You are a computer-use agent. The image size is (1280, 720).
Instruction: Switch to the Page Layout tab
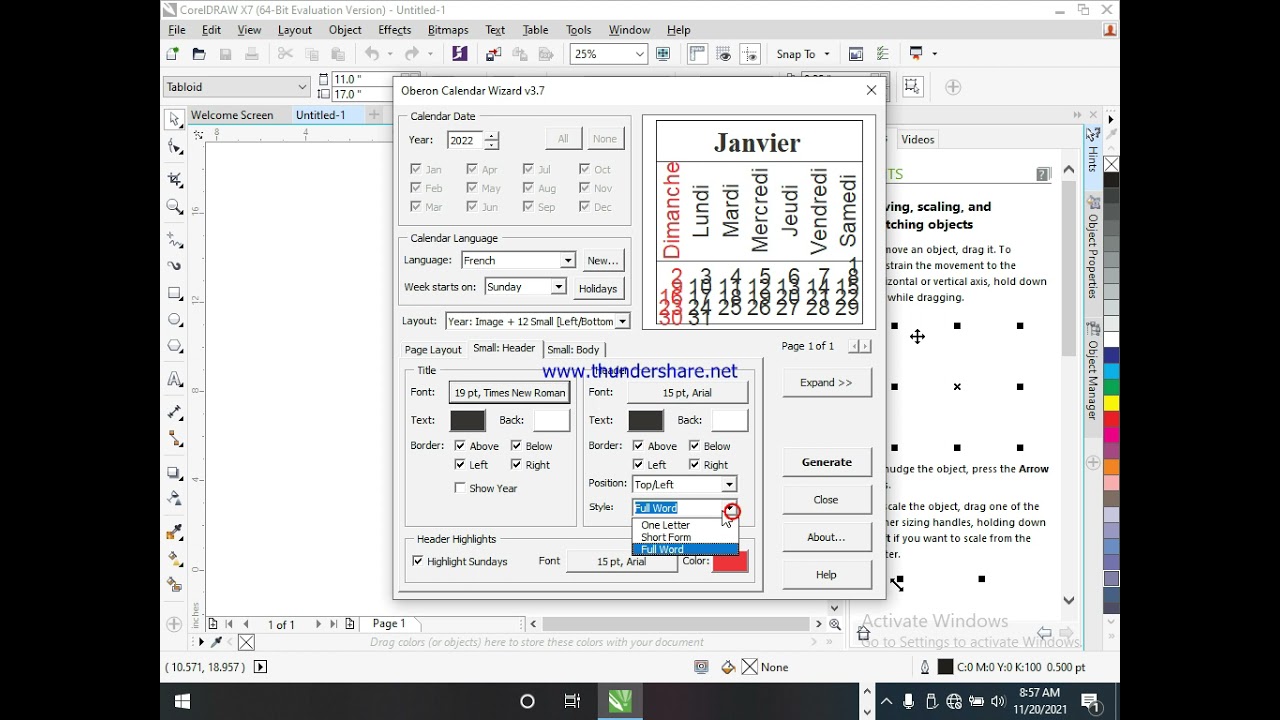tap(433, 350)
